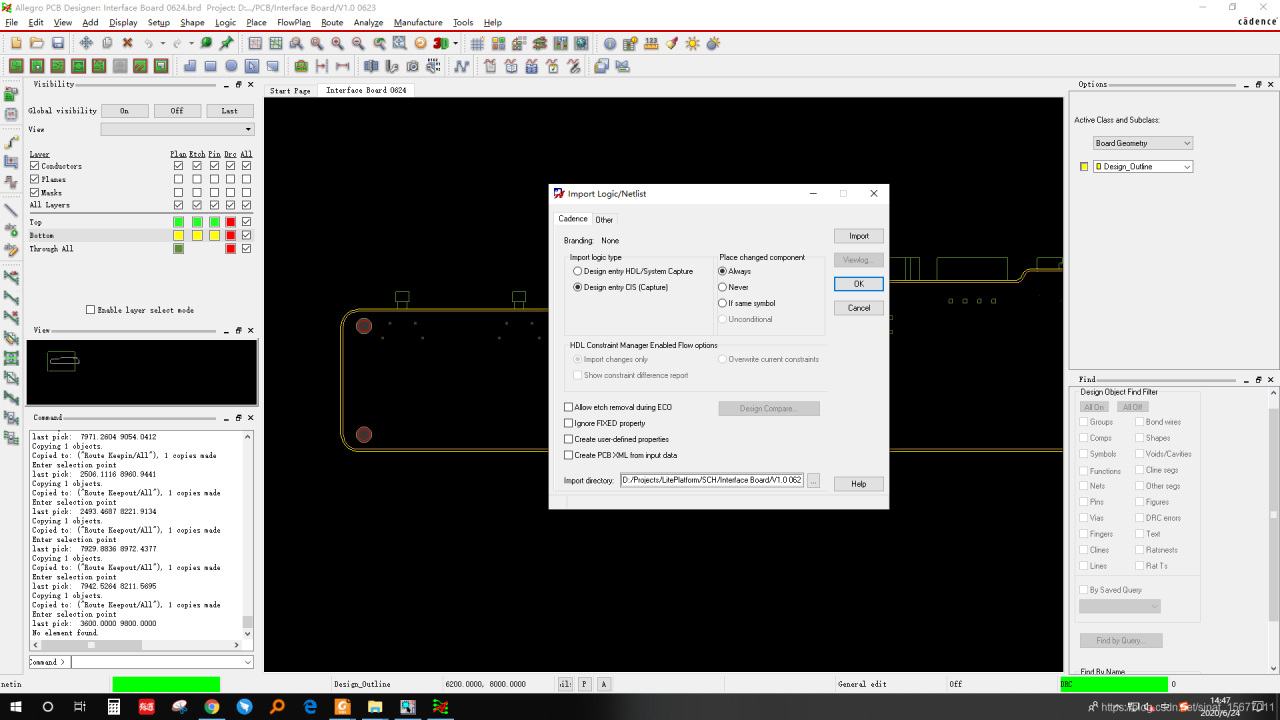Select the Add Circle shape icon

point(231,66)
